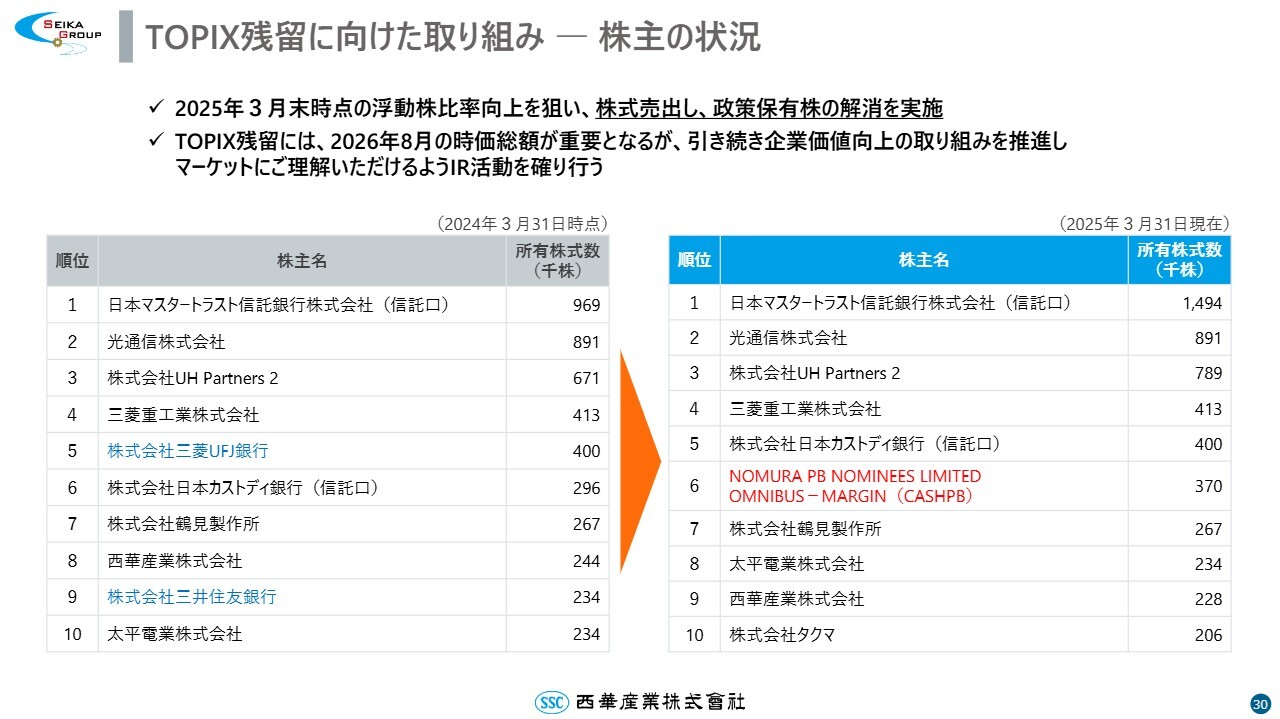This screenshot has height=719, width=1280.
Task: Click the gray '順位' header in left table
Action: [72, 261]
